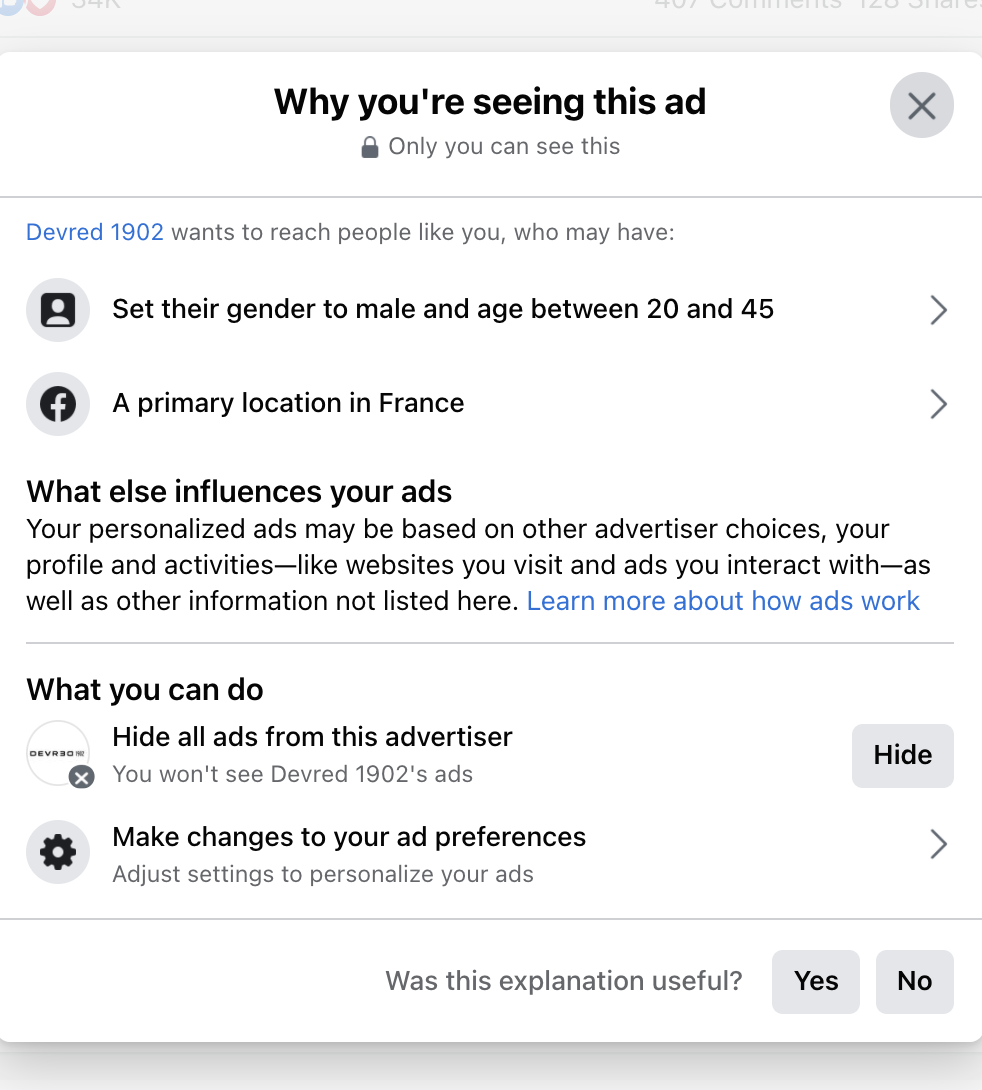Click the profile icon beside gender and age

58,310
